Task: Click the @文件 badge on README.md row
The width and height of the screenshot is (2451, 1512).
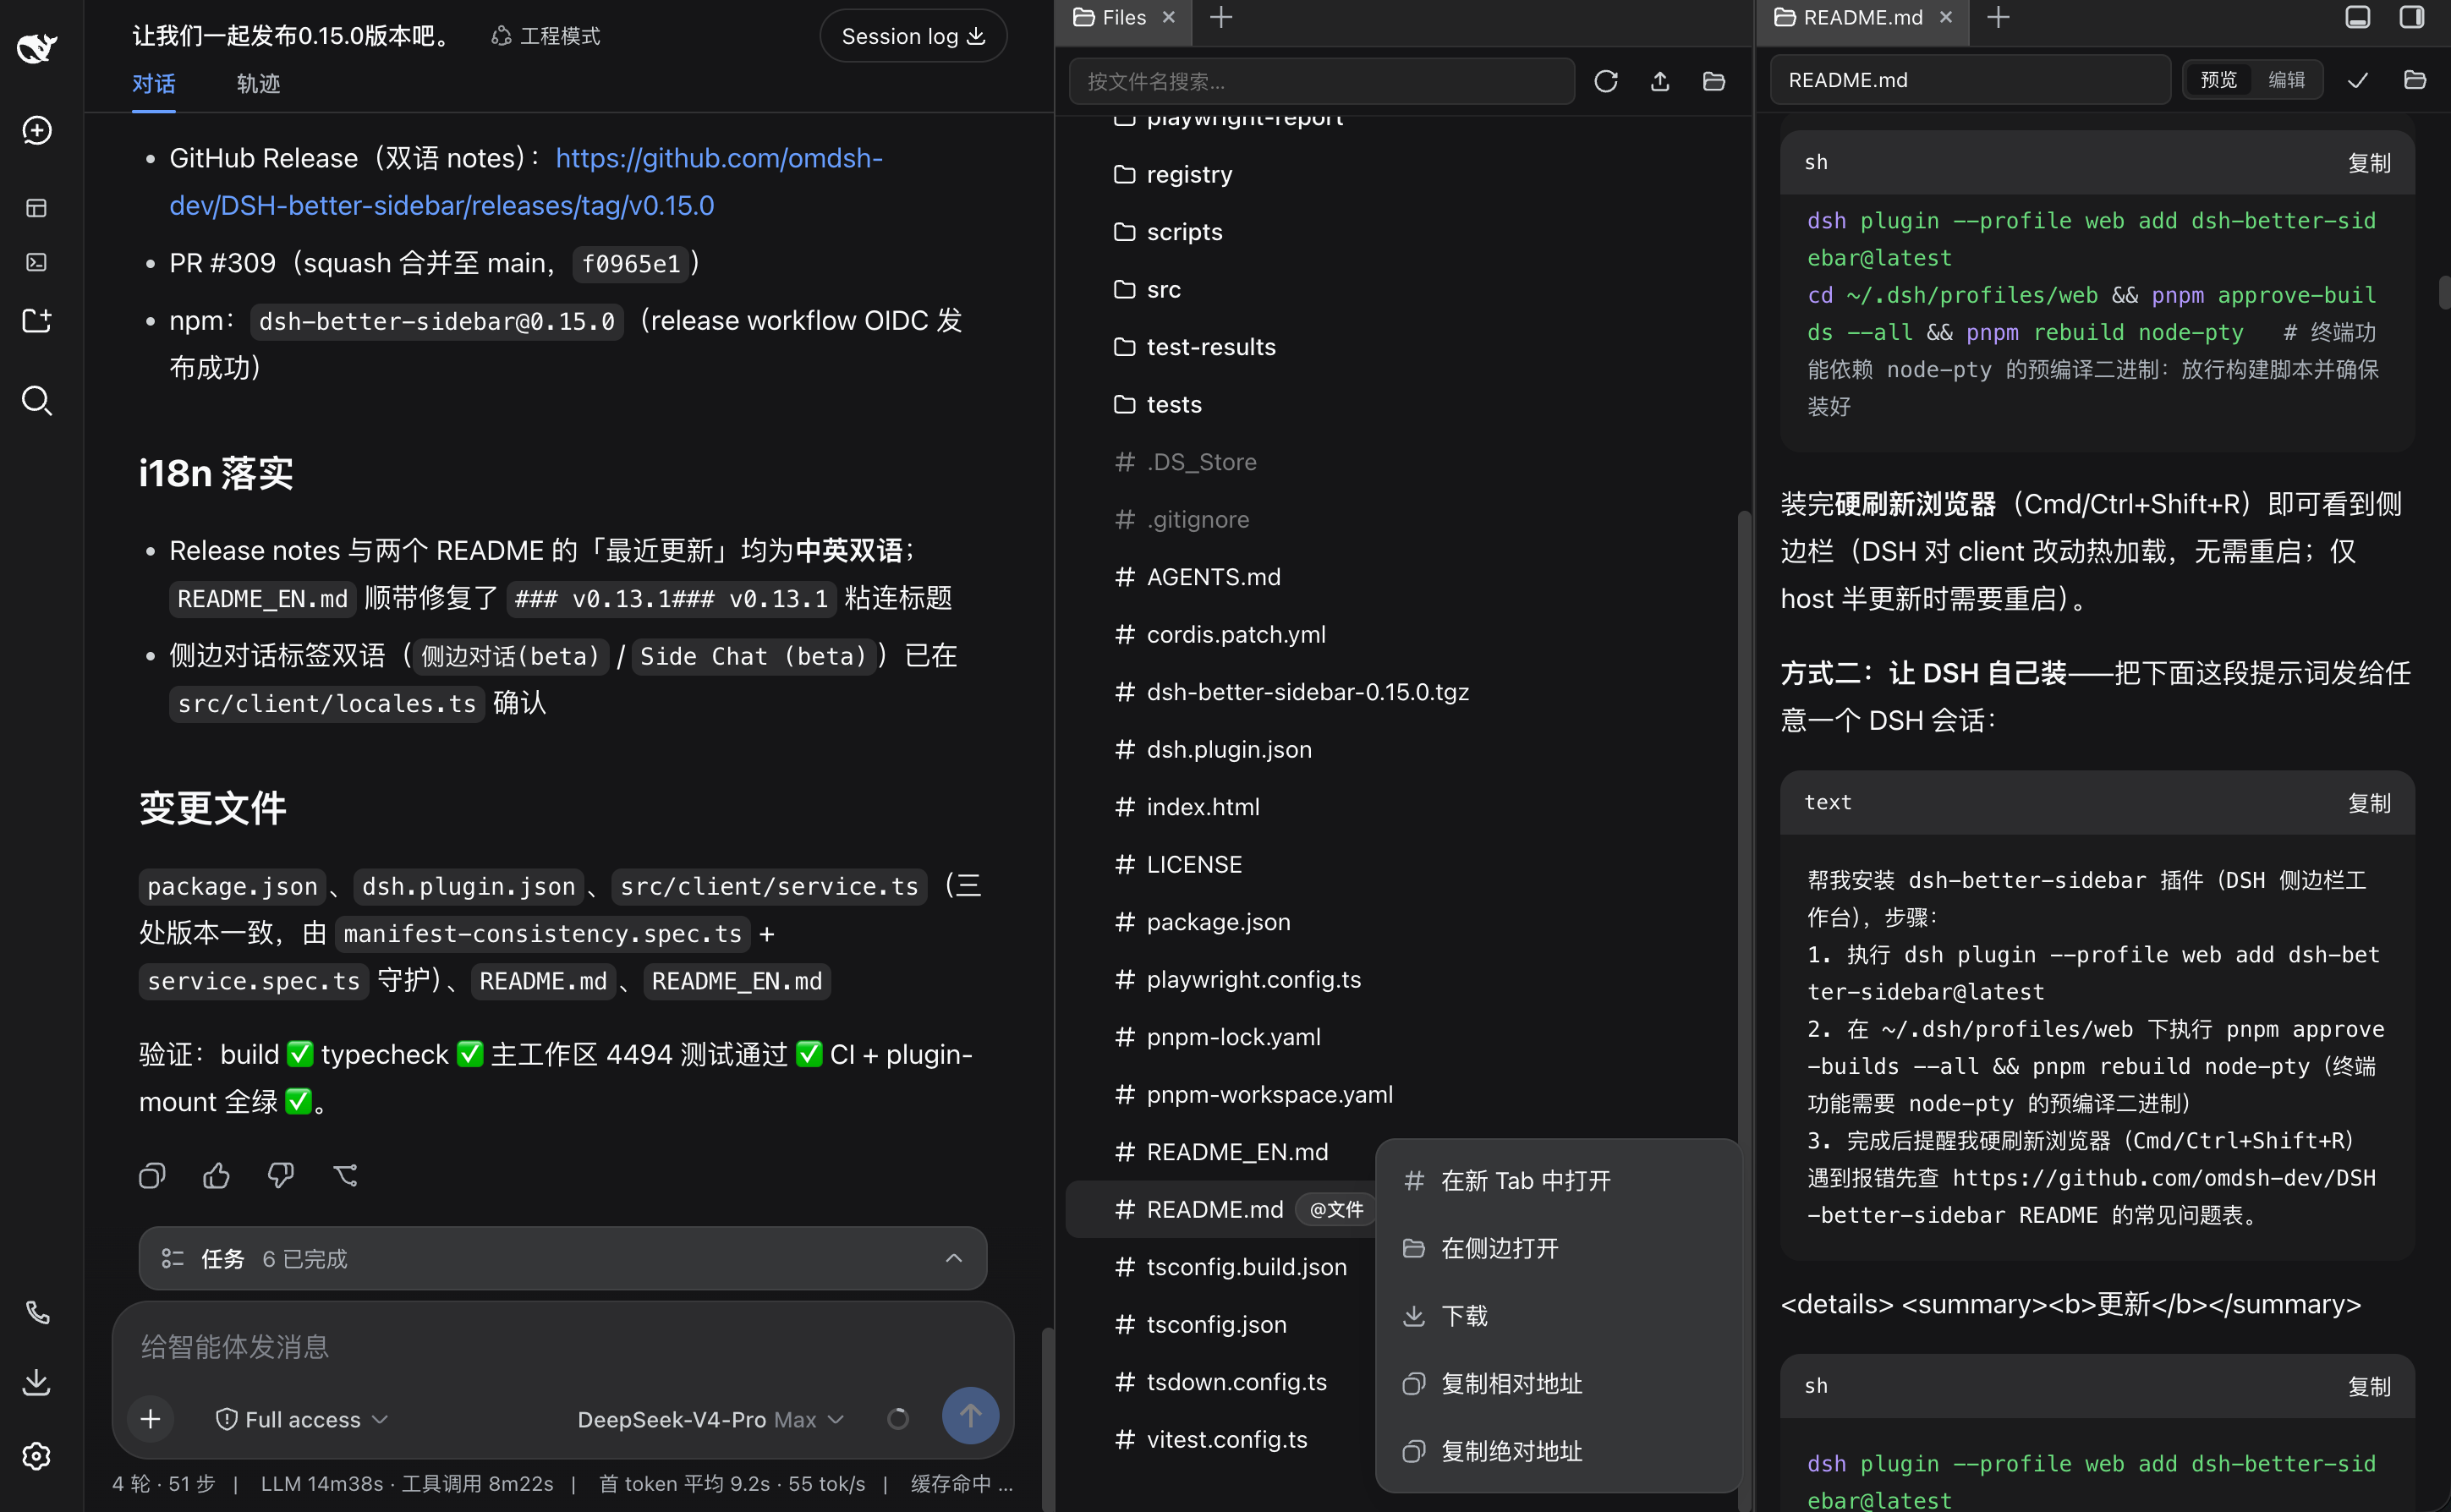Action: pos(1336,1209)
